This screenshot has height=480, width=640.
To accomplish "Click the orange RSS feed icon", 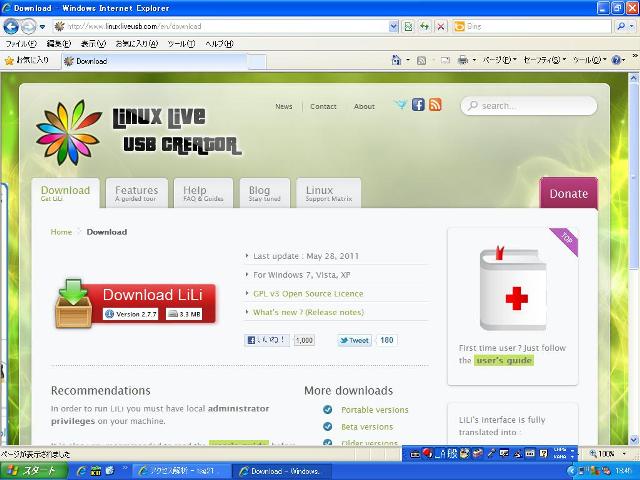I will click(435, 105).
